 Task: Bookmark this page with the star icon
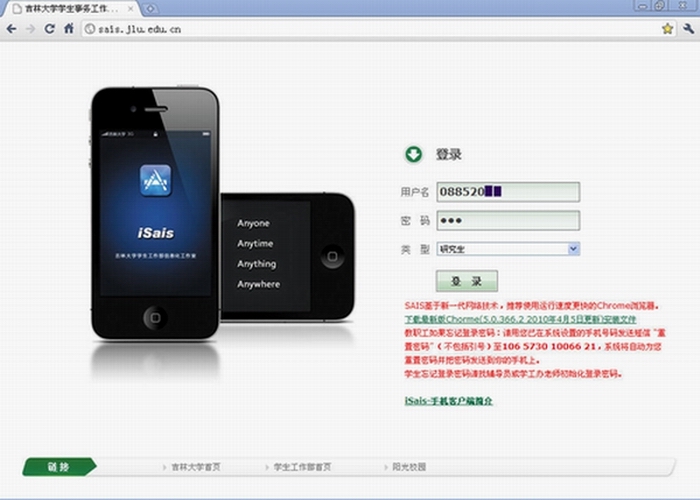point(667,29)
